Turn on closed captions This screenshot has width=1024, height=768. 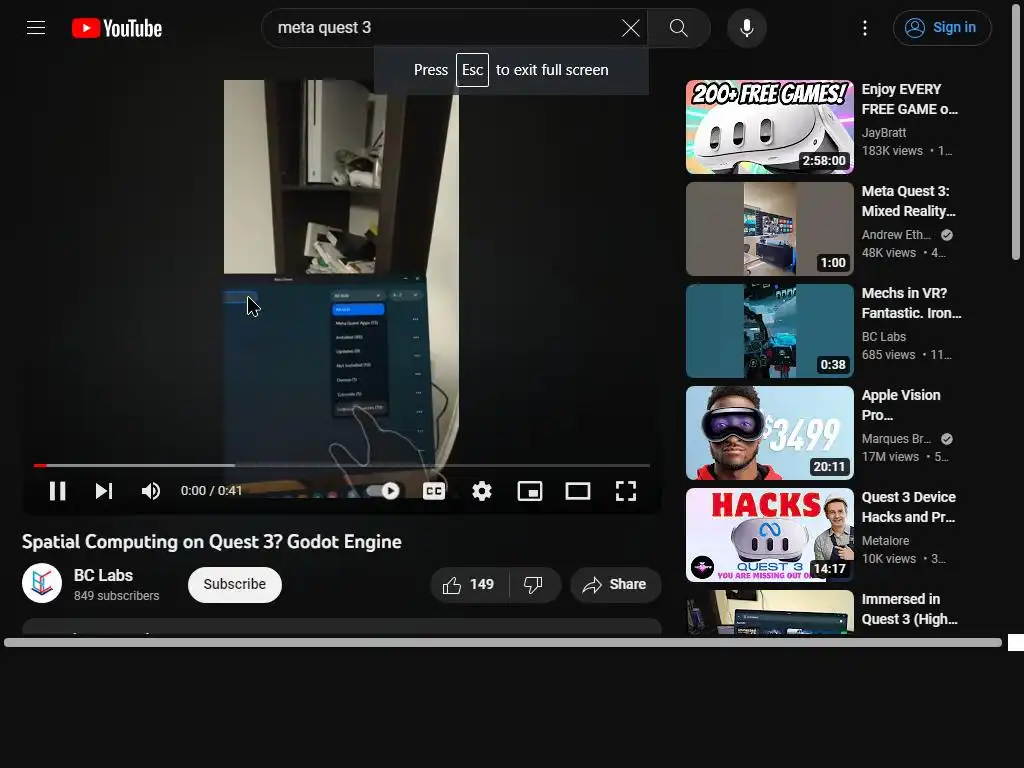[434, 491]
